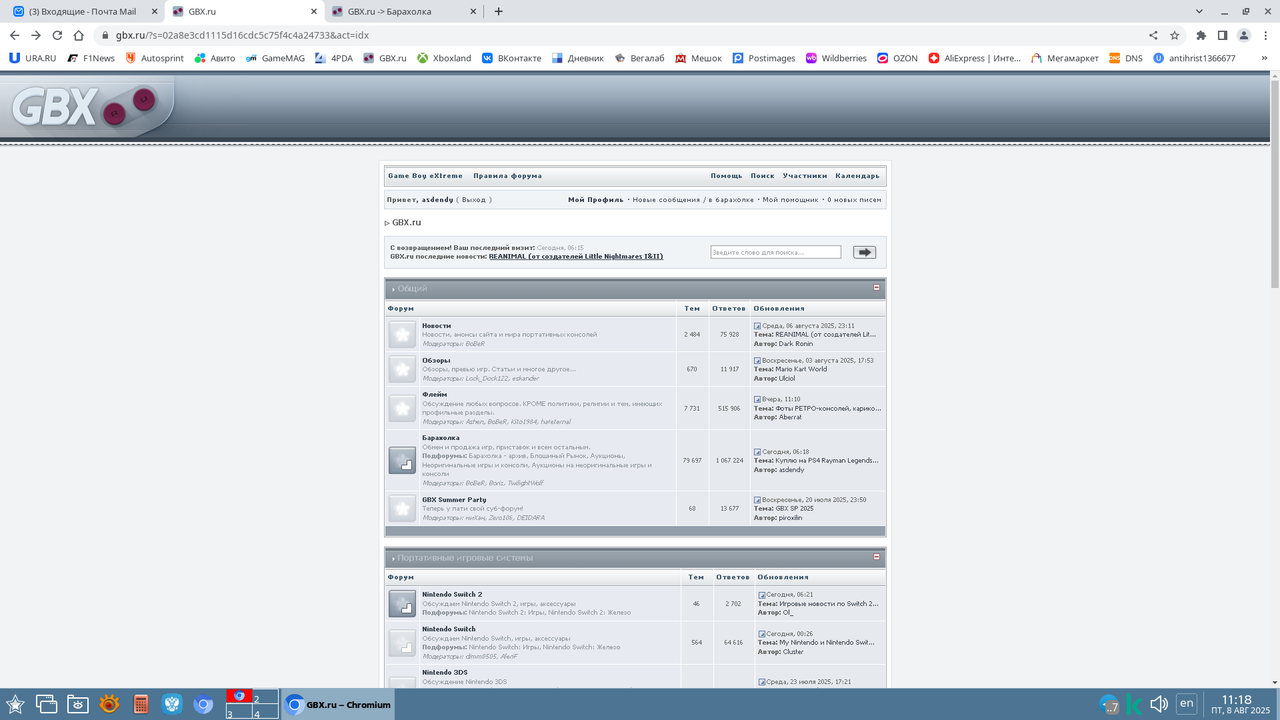
Task: Open the Поиск menu link
Action: point(763,176)
